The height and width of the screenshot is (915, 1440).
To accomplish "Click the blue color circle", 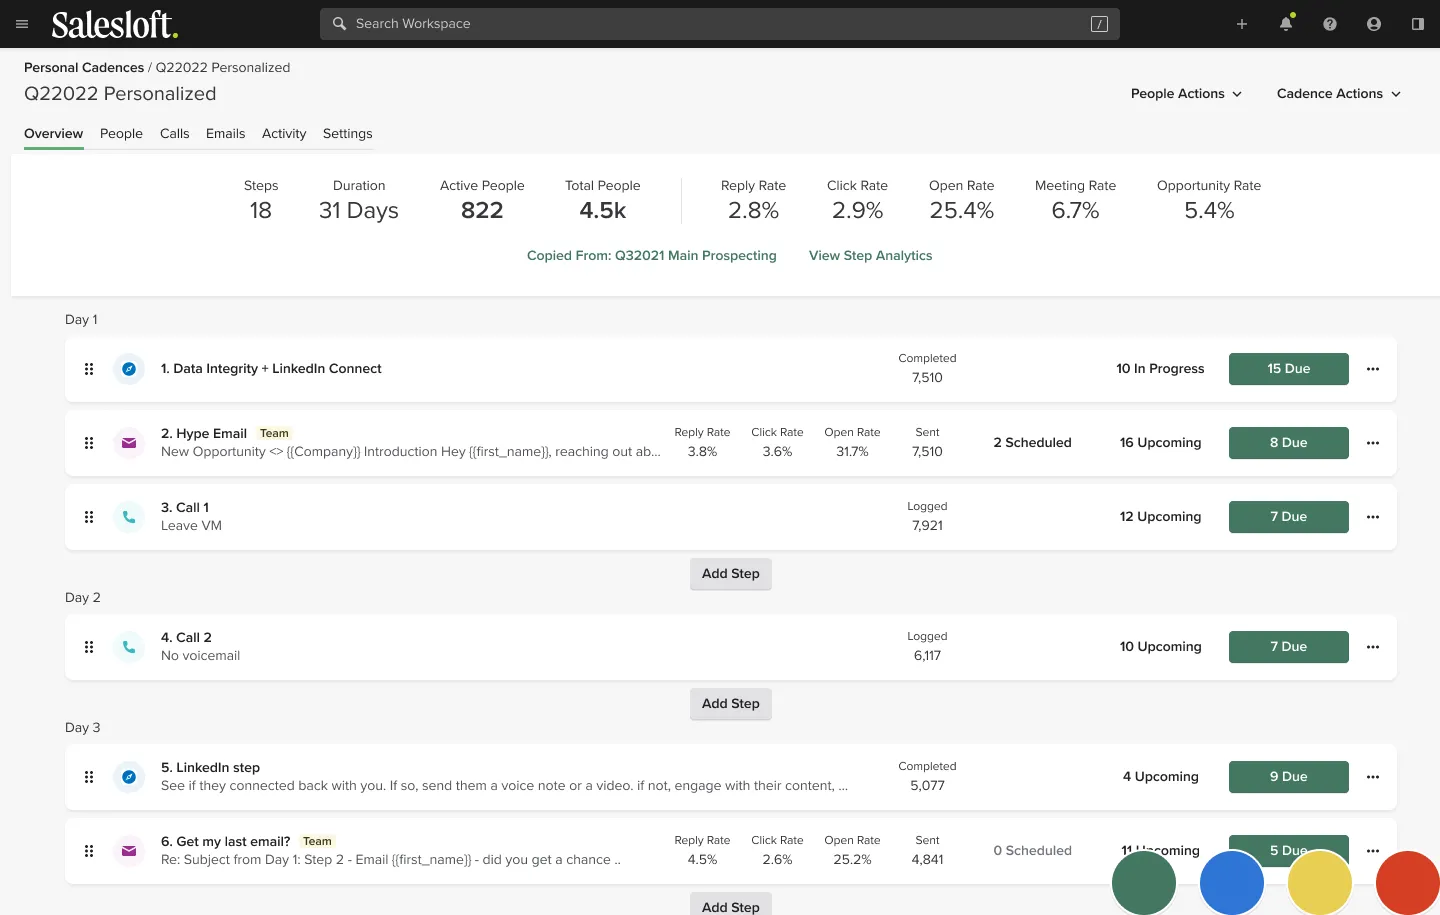I will 1232,883.
